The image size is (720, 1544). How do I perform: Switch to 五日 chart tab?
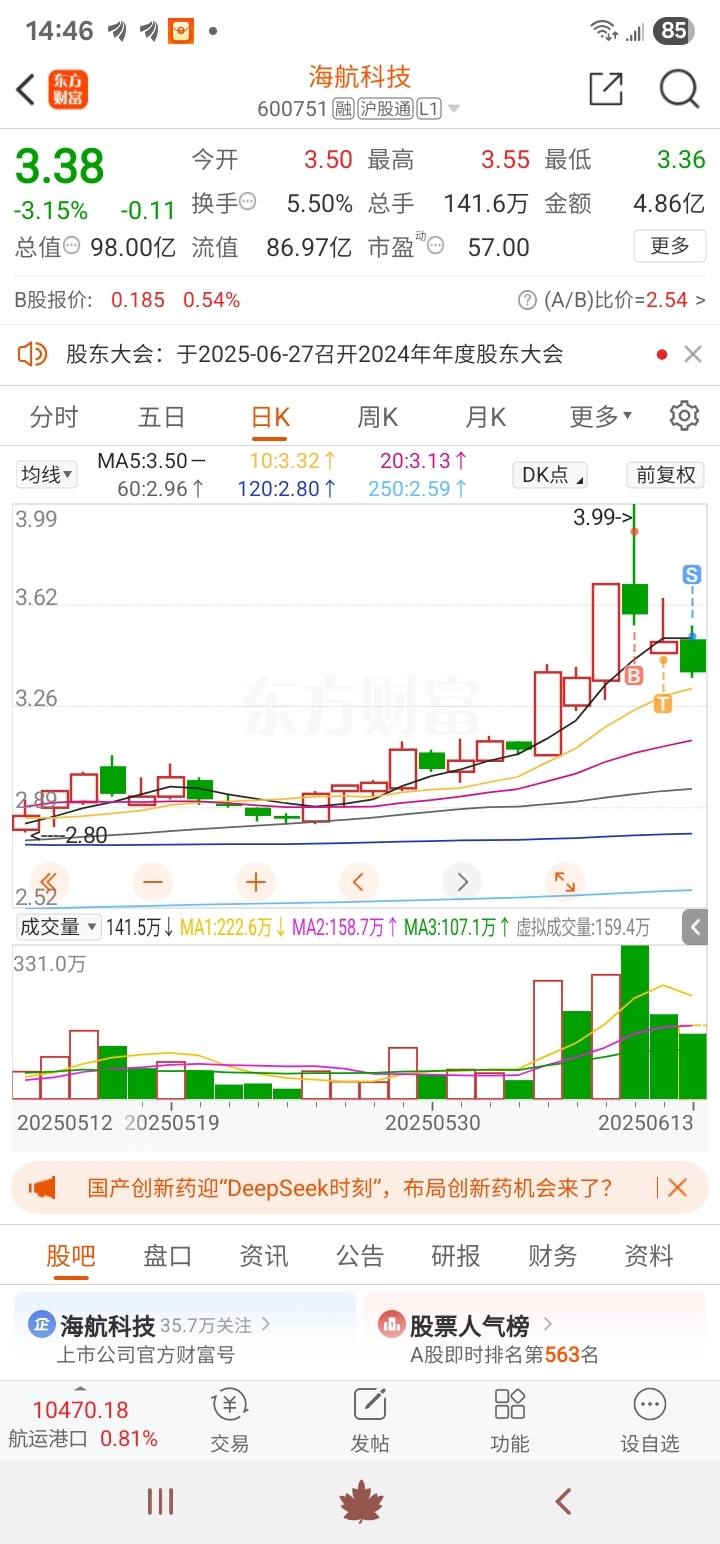coord(162,417)
